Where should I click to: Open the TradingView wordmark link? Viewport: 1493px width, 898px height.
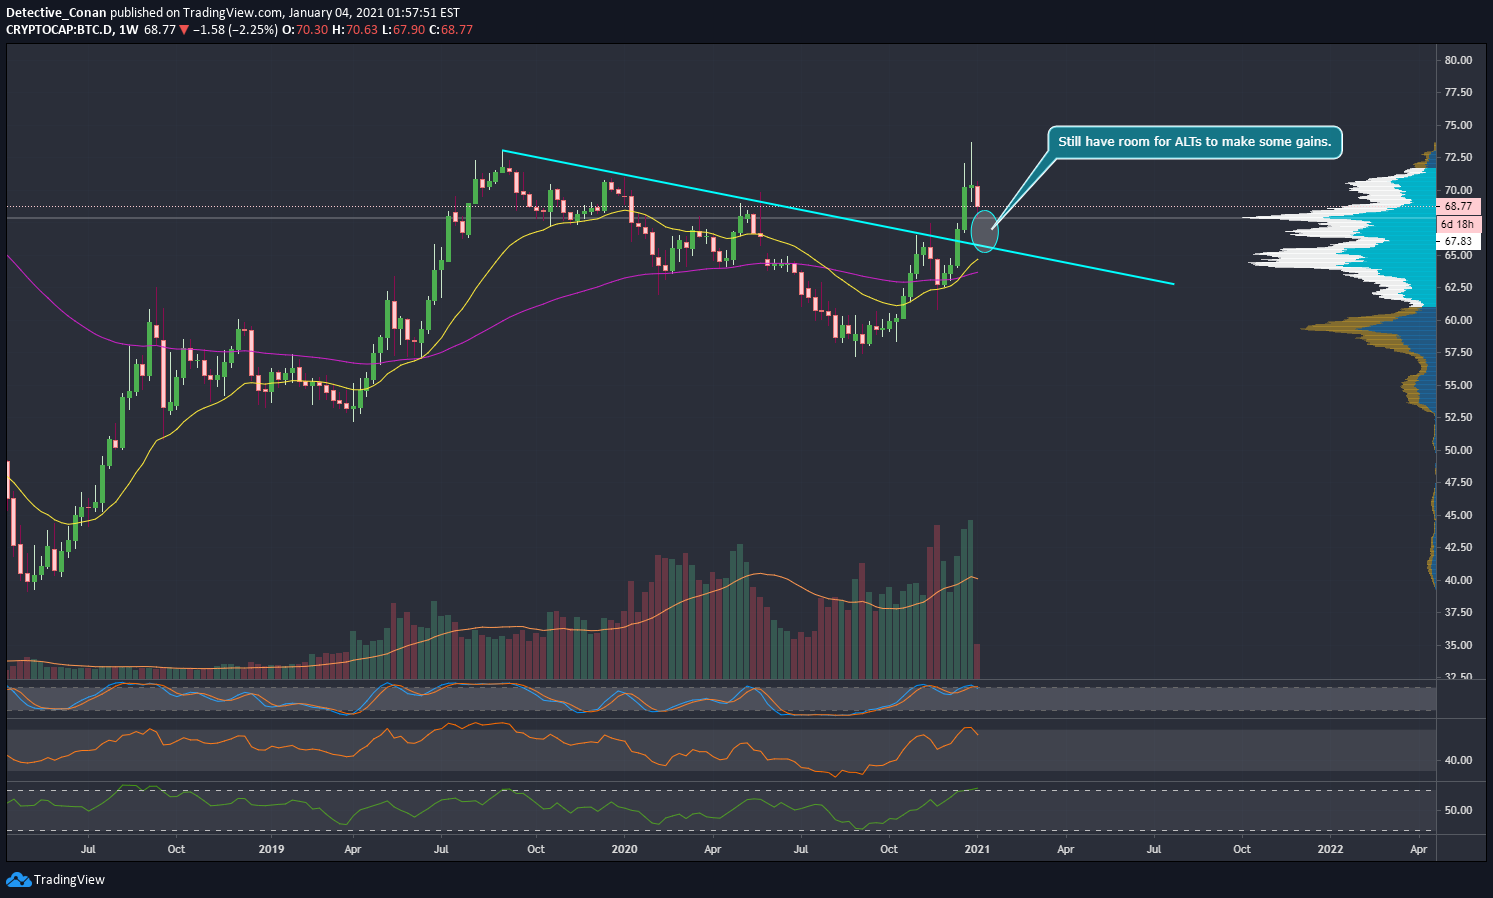[69, 880]
